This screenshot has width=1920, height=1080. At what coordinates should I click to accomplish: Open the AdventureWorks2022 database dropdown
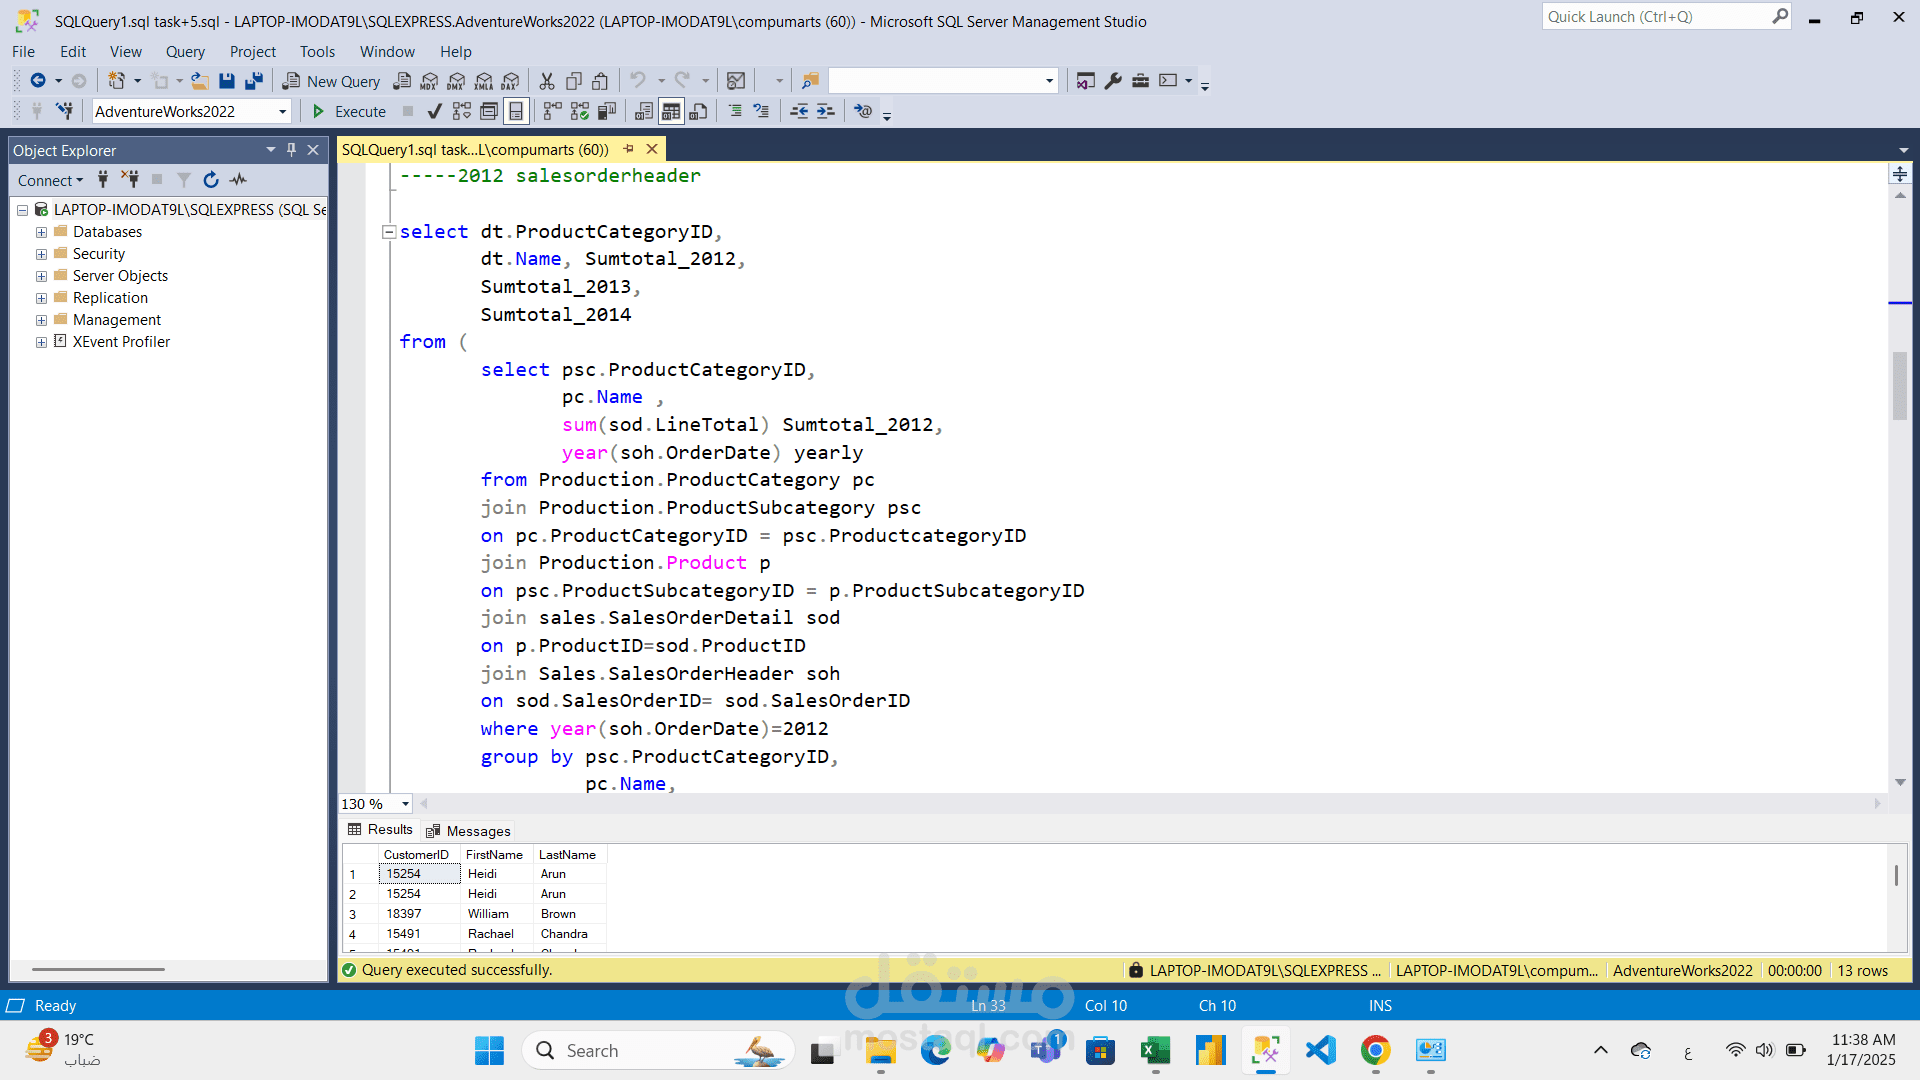pos(282,112)
